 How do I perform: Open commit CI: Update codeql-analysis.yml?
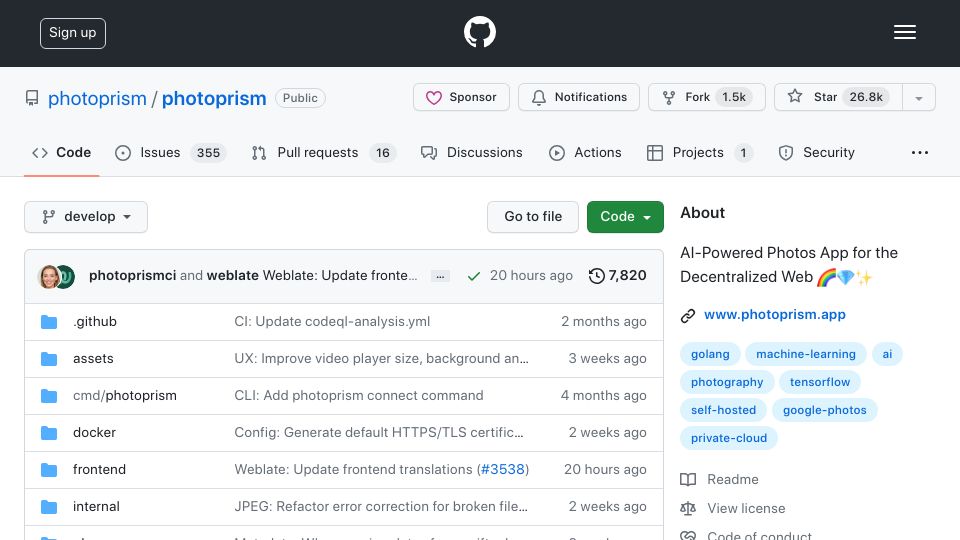[332, 321]
